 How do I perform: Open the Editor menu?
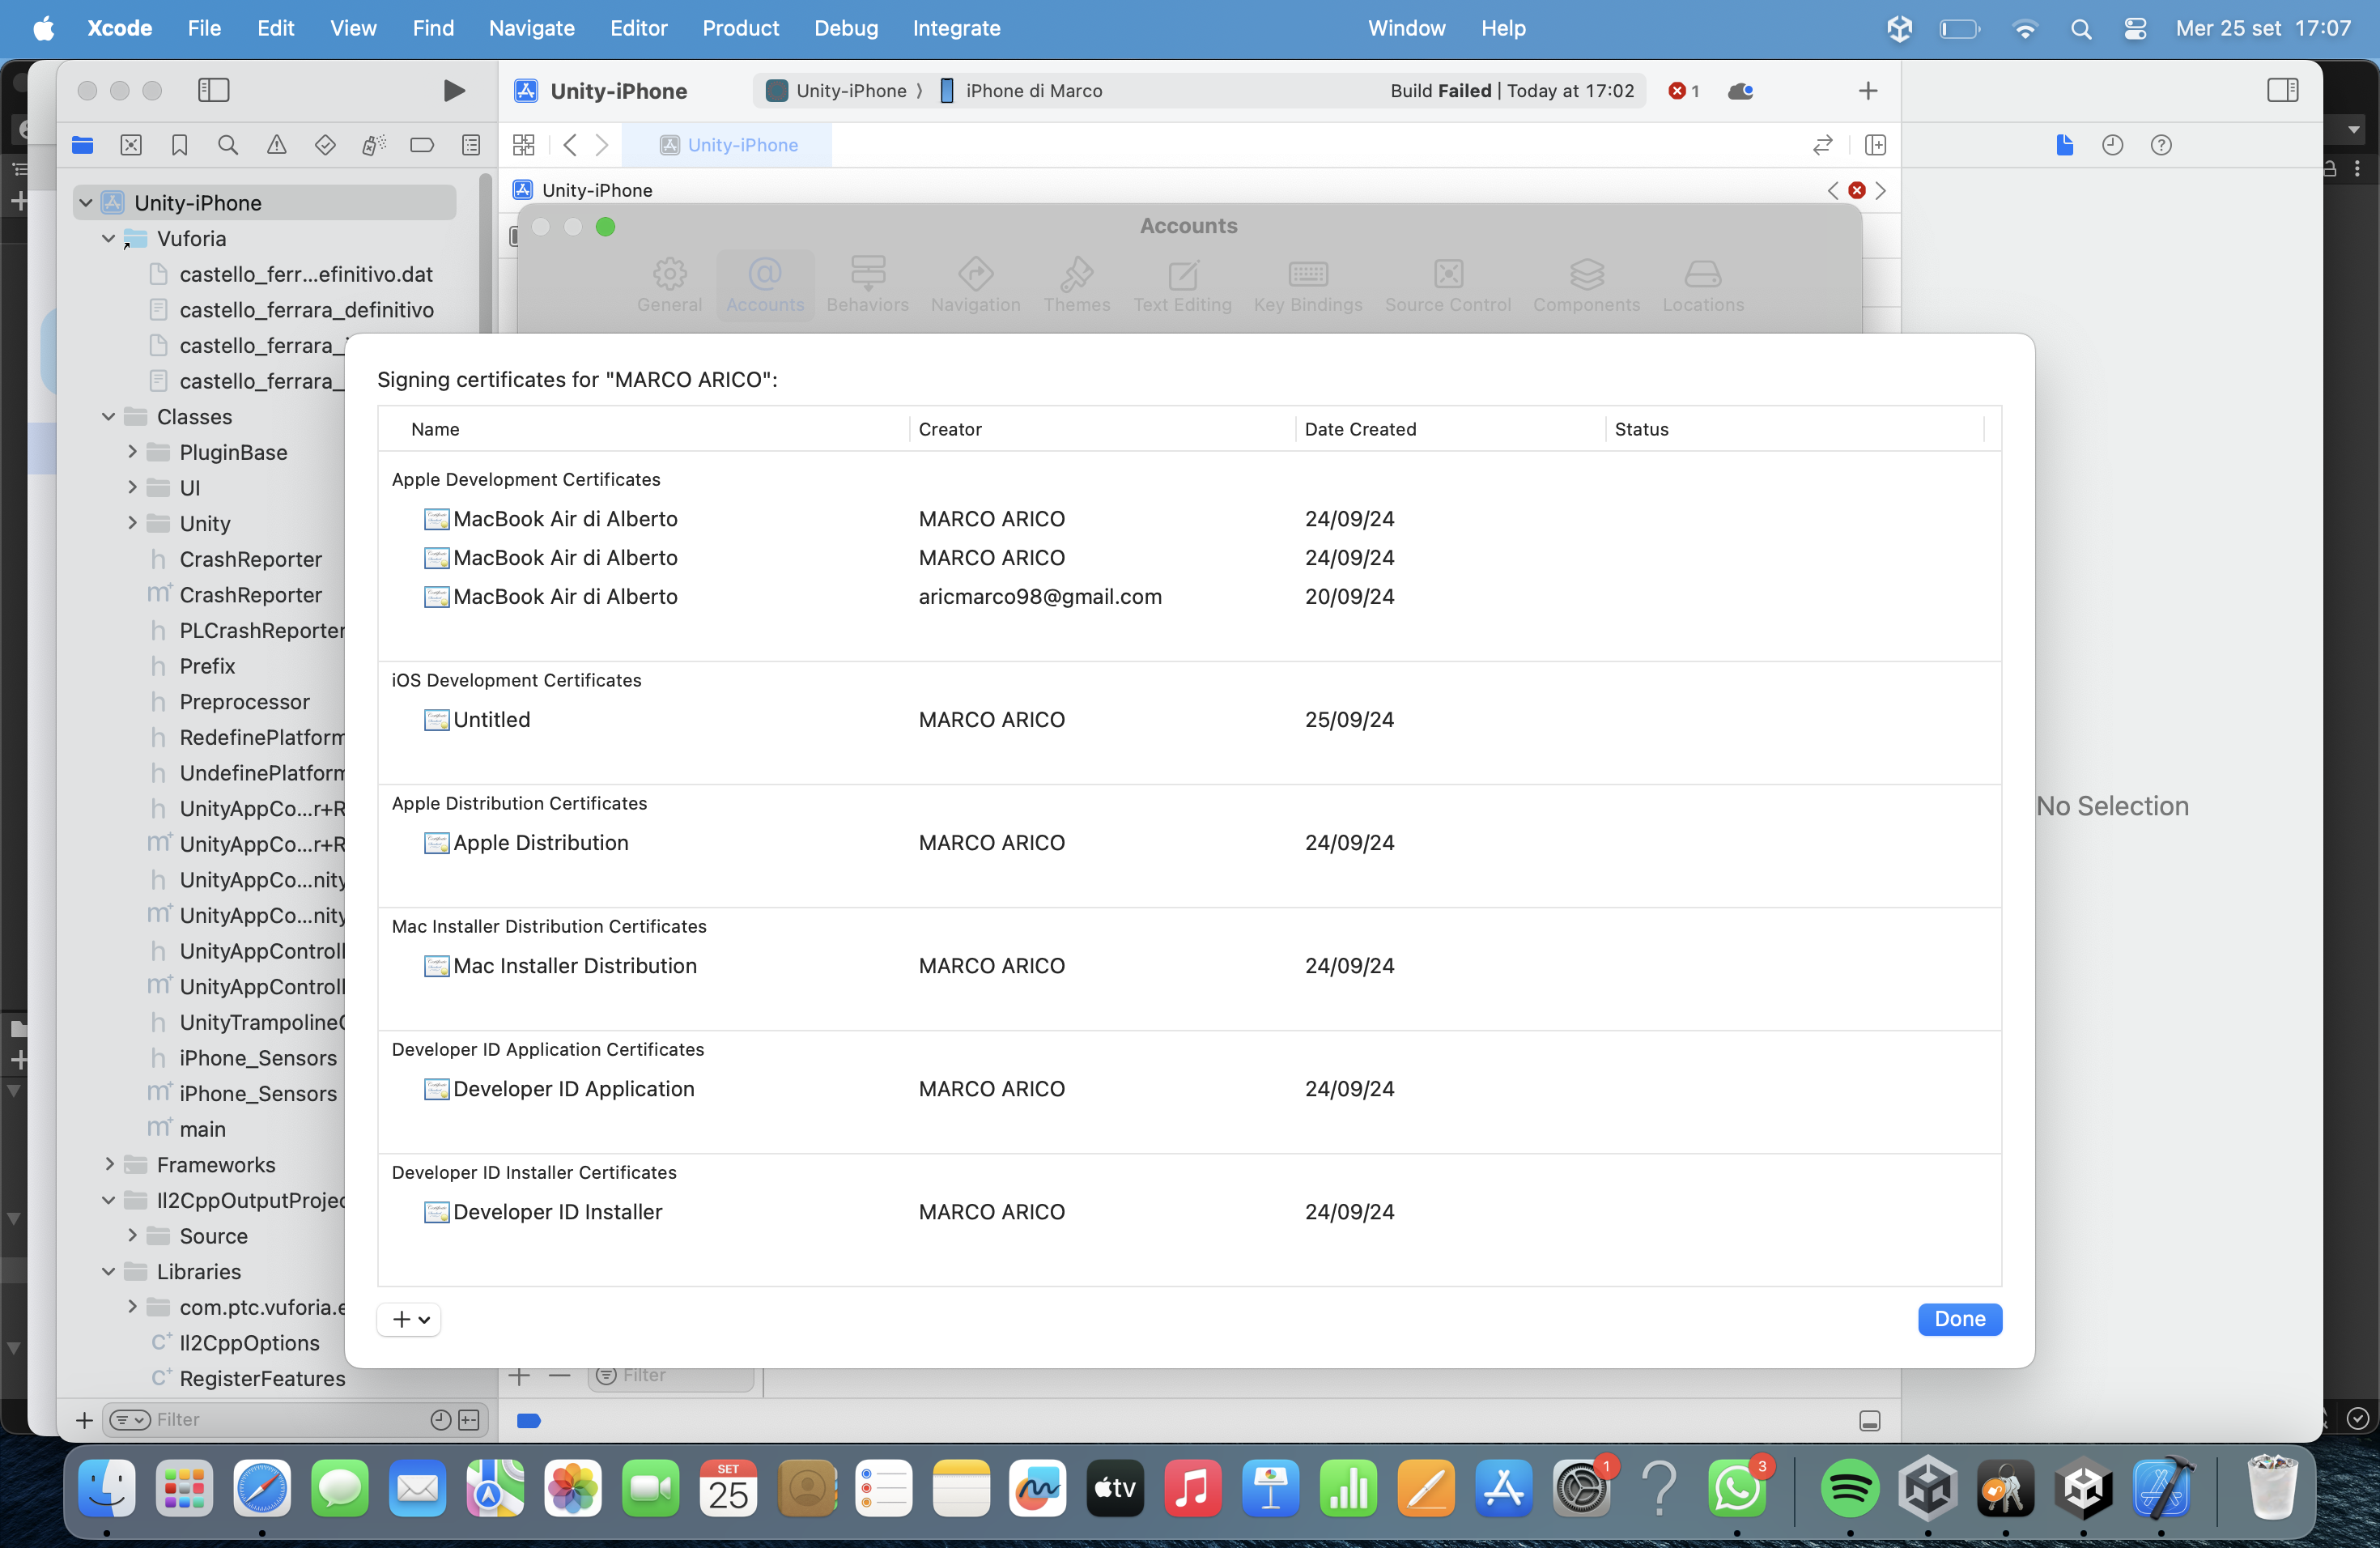tap(638, 28)
